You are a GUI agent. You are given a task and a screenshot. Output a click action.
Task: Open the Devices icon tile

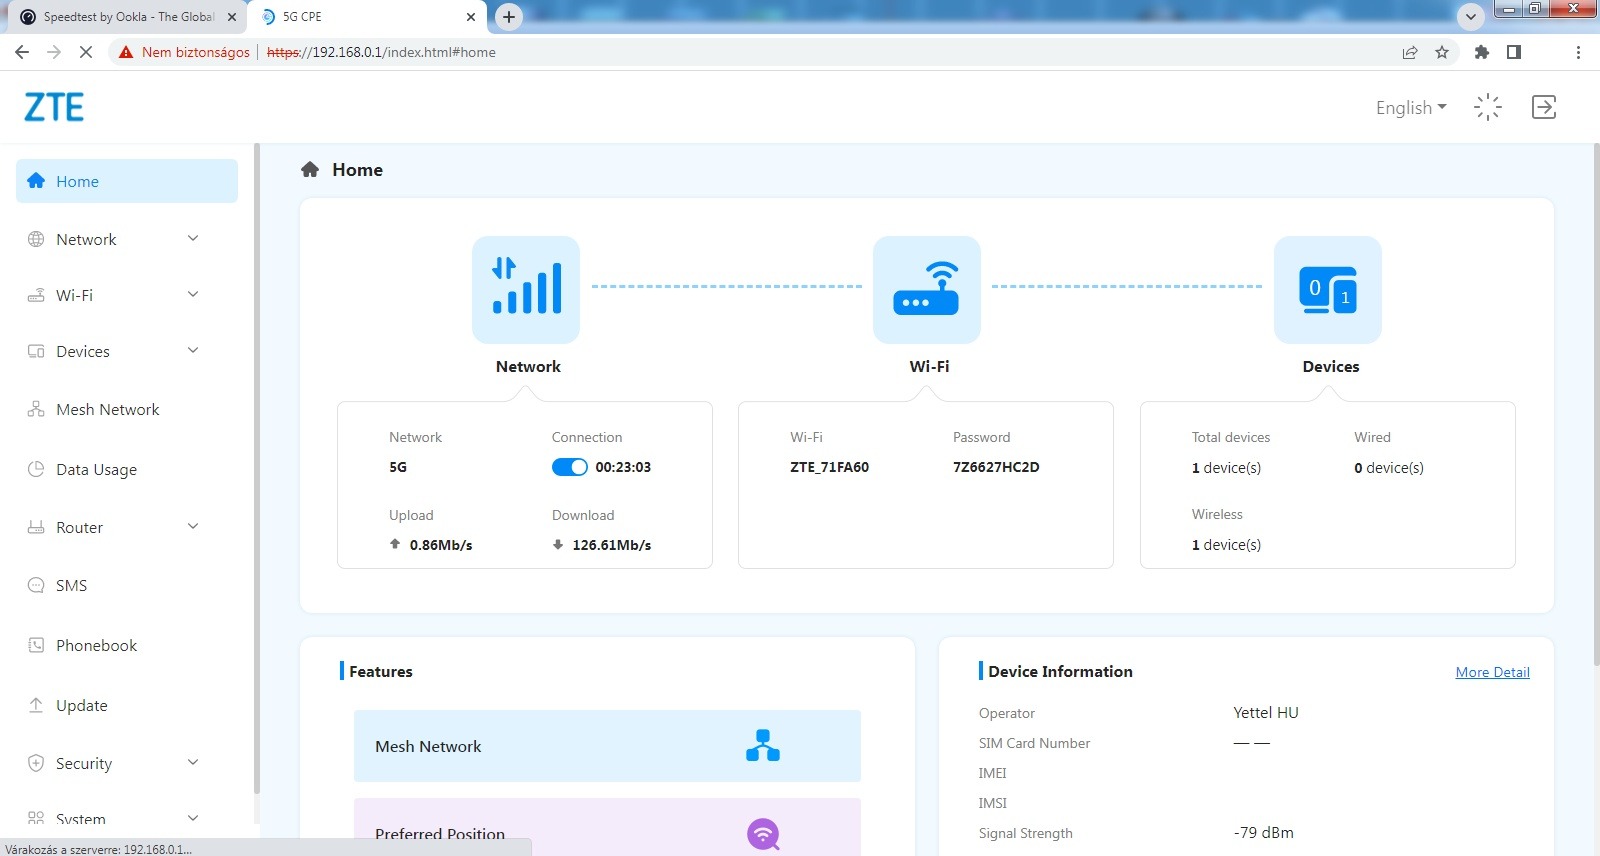pyautogui.click(x=1328, y=290)
